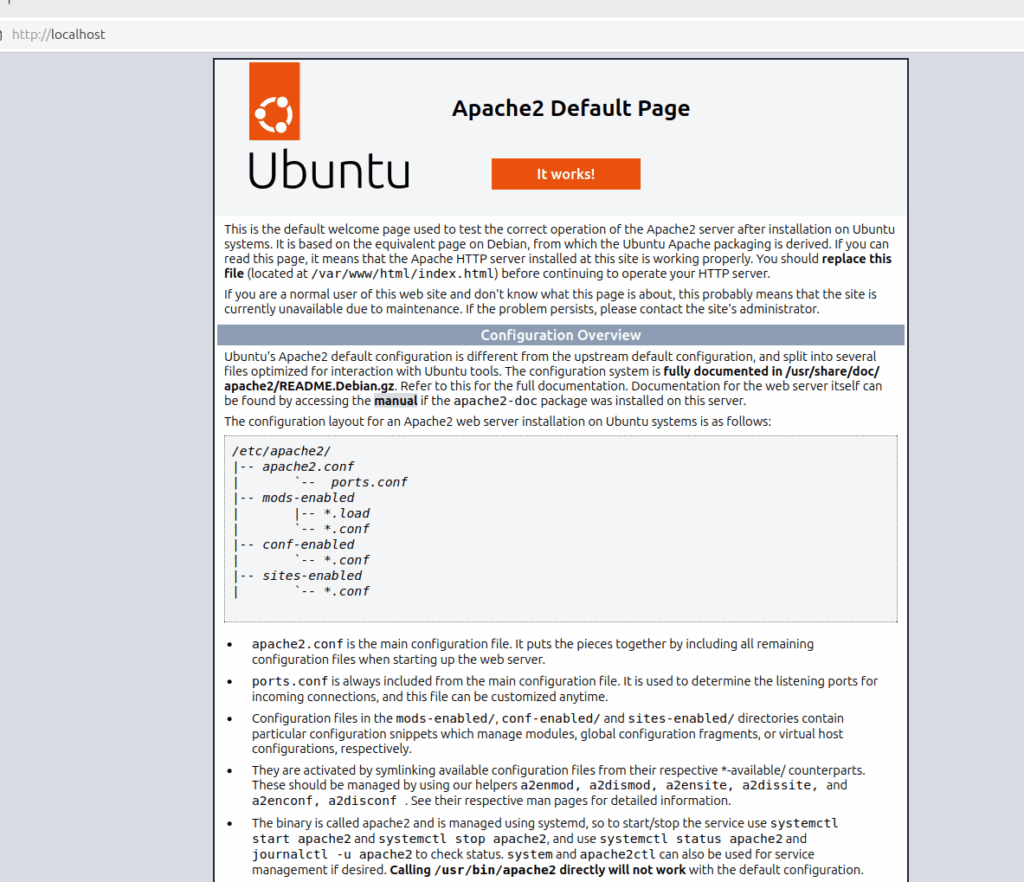Click mods-enabled in the configuration tree
The image size is (1024, 882).
[x=308, y=497]
